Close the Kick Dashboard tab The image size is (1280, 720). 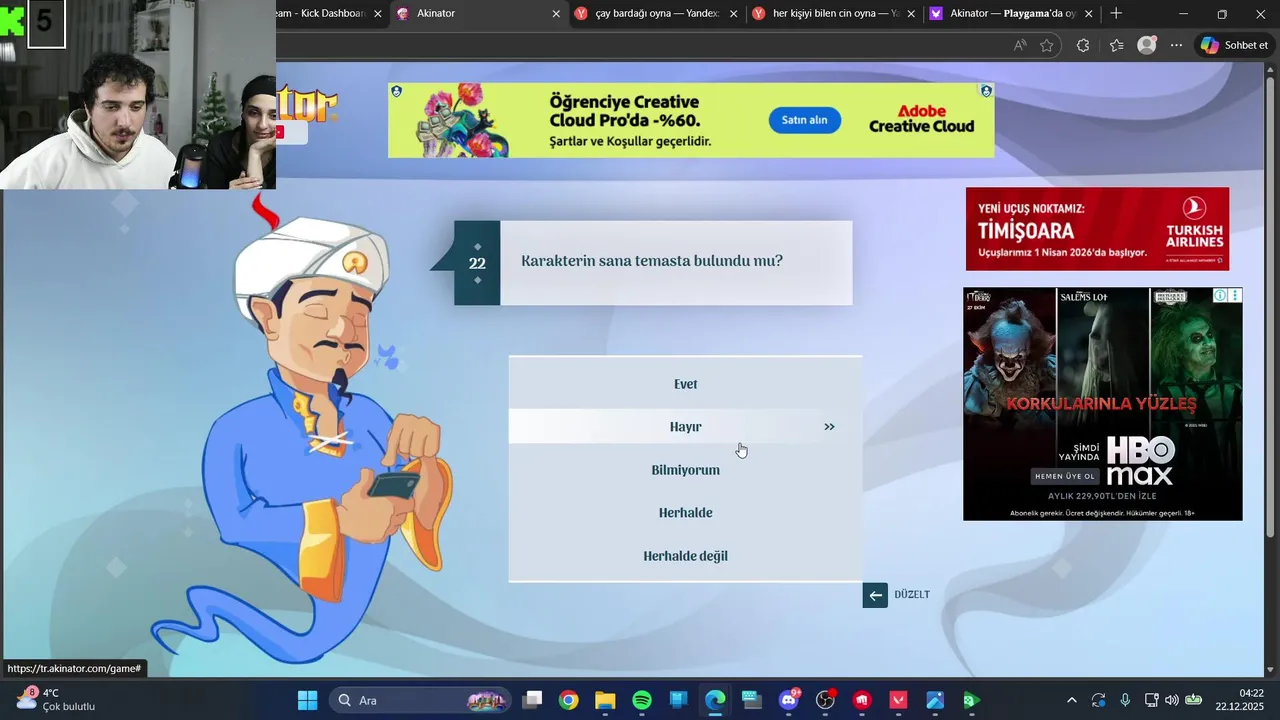(378, 14)
